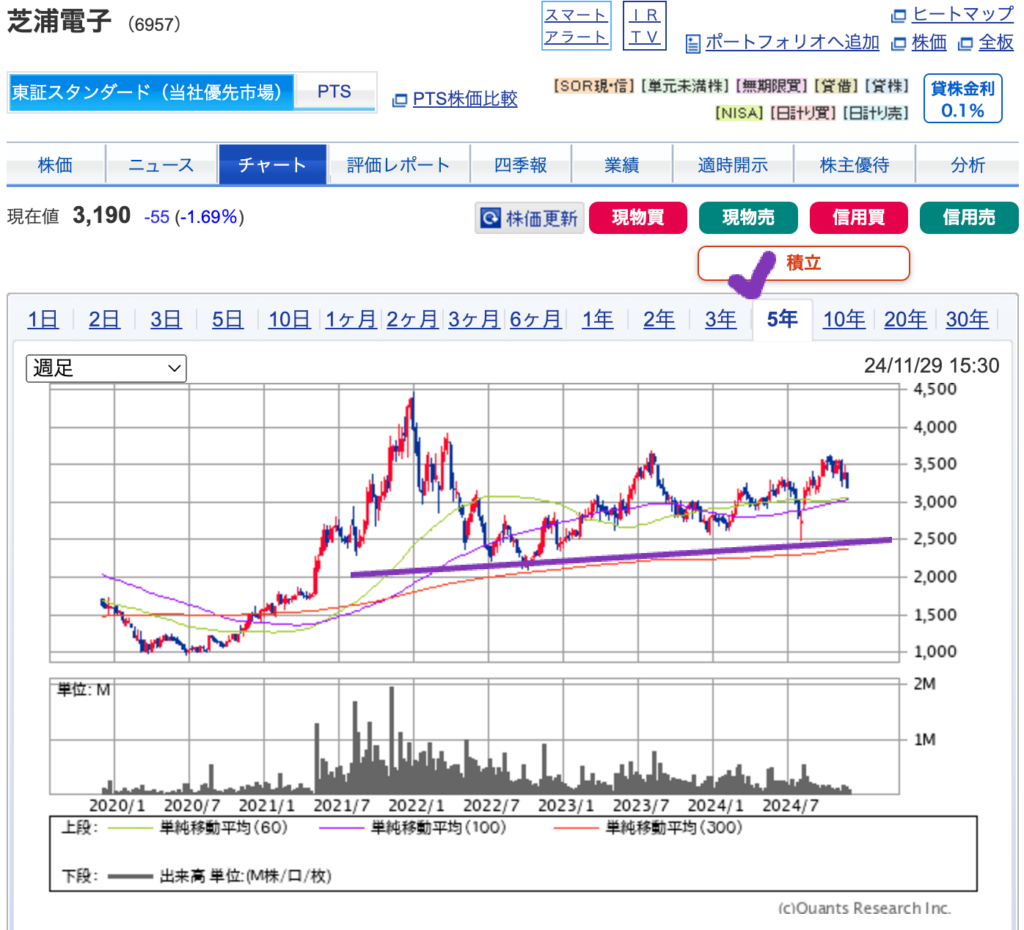
Task: Set chart period to 3ヶ月
Action: [473, 319]
